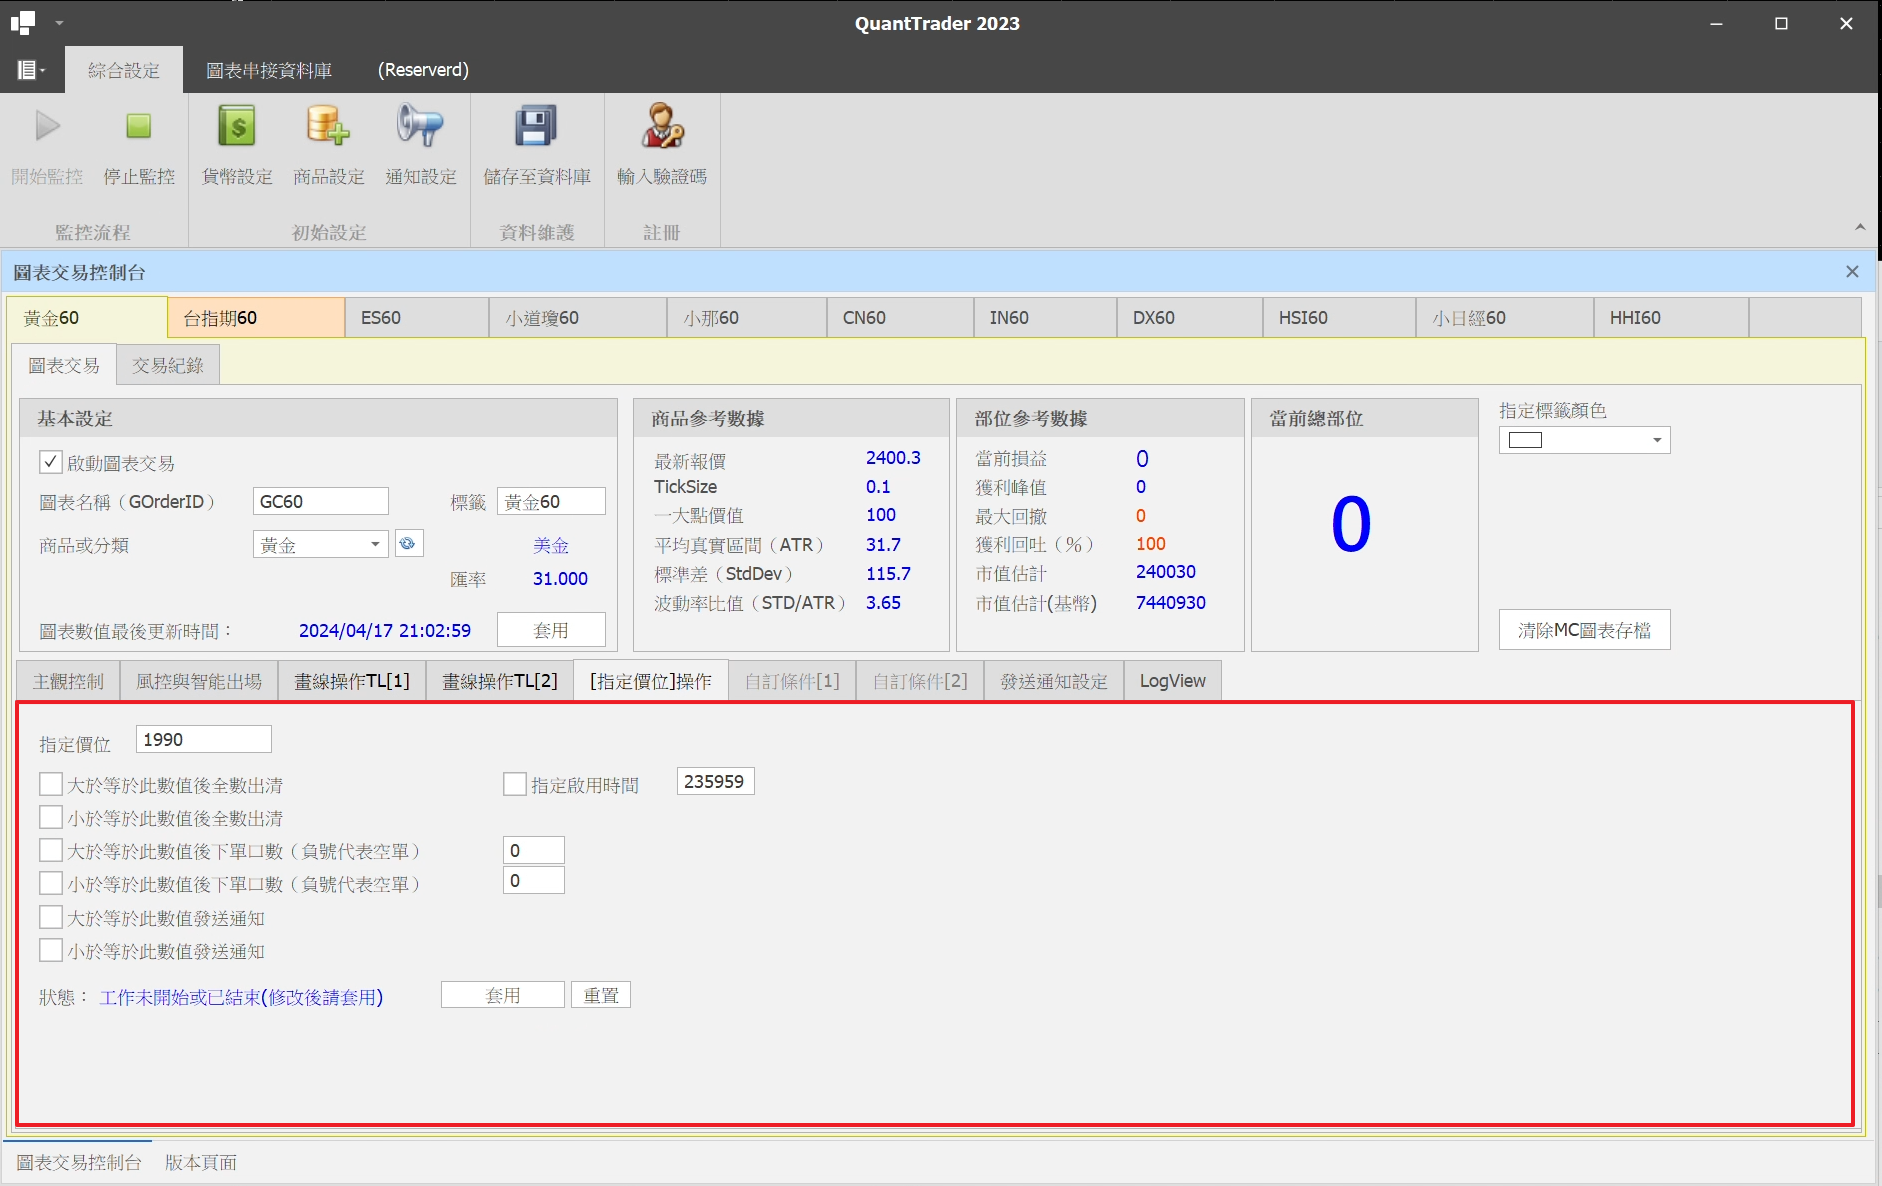
Task: Tick the 指定啟用時間 checkbox
Action: tap(515, 784)
